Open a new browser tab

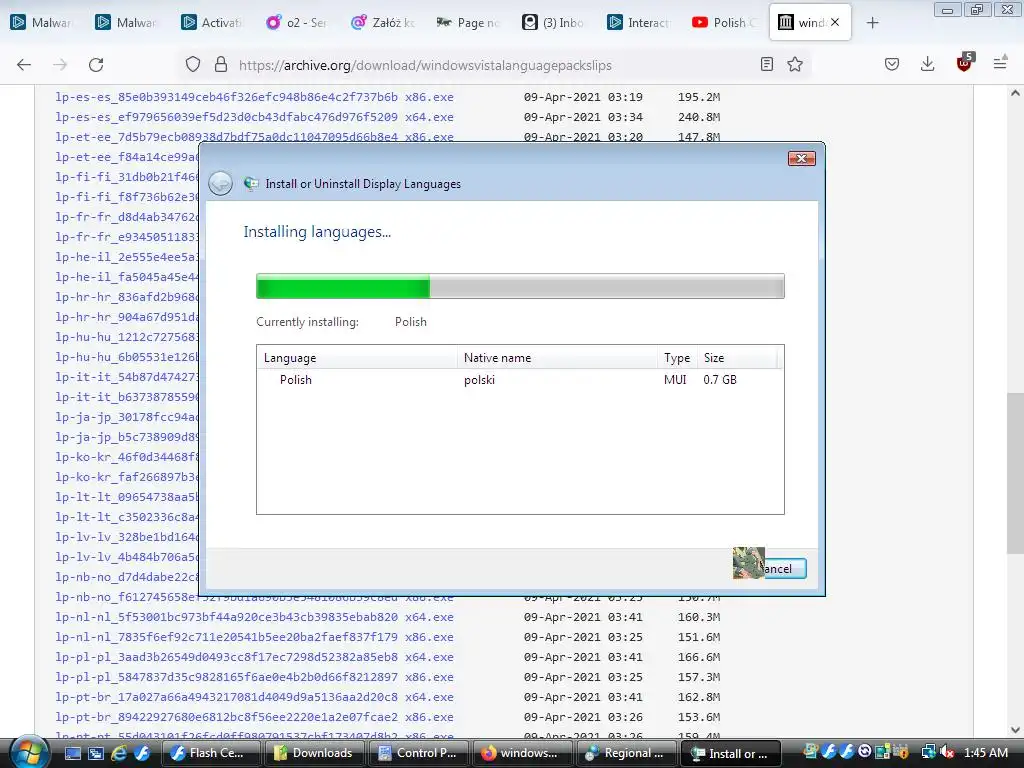pos(872,23)
